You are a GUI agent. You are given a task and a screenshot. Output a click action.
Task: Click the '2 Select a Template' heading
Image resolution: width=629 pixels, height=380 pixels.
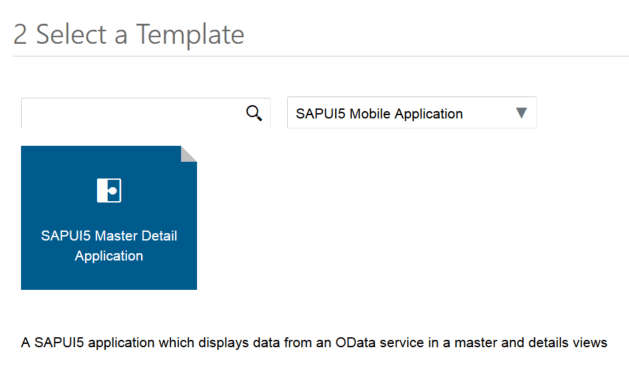pyautogui.click(x=129, y=35)
